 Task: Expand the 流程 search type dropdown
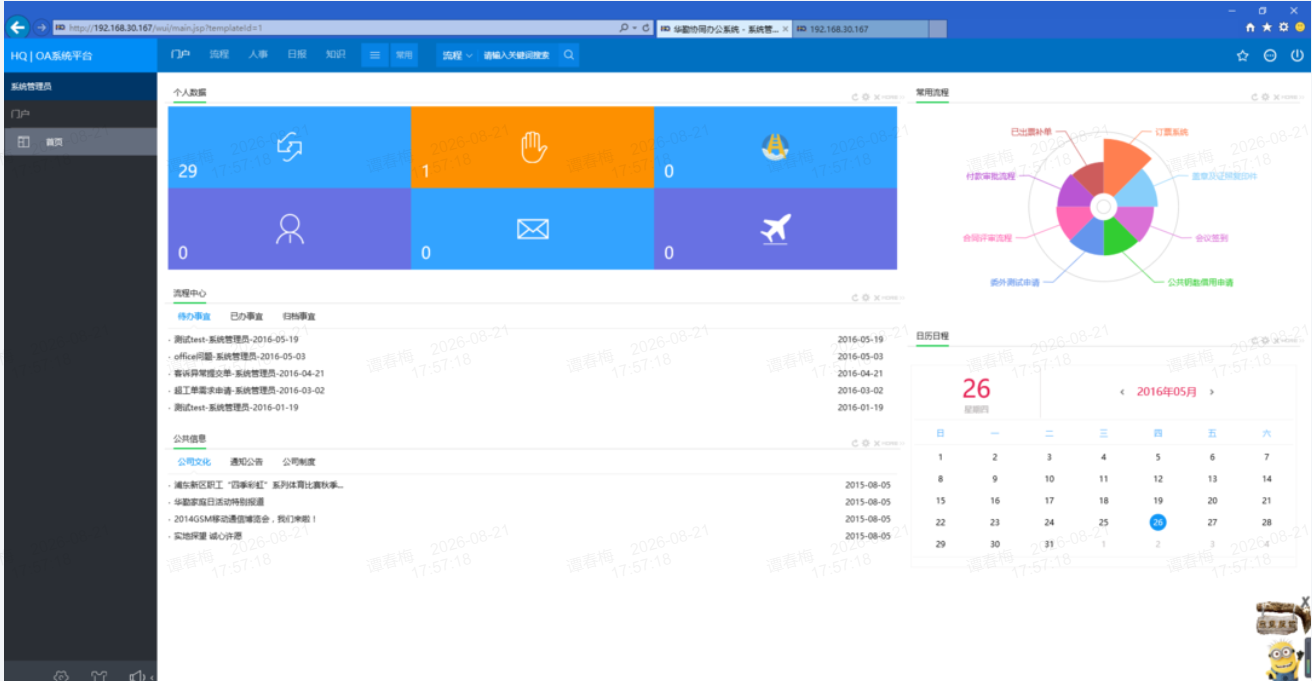pos(457,56)
